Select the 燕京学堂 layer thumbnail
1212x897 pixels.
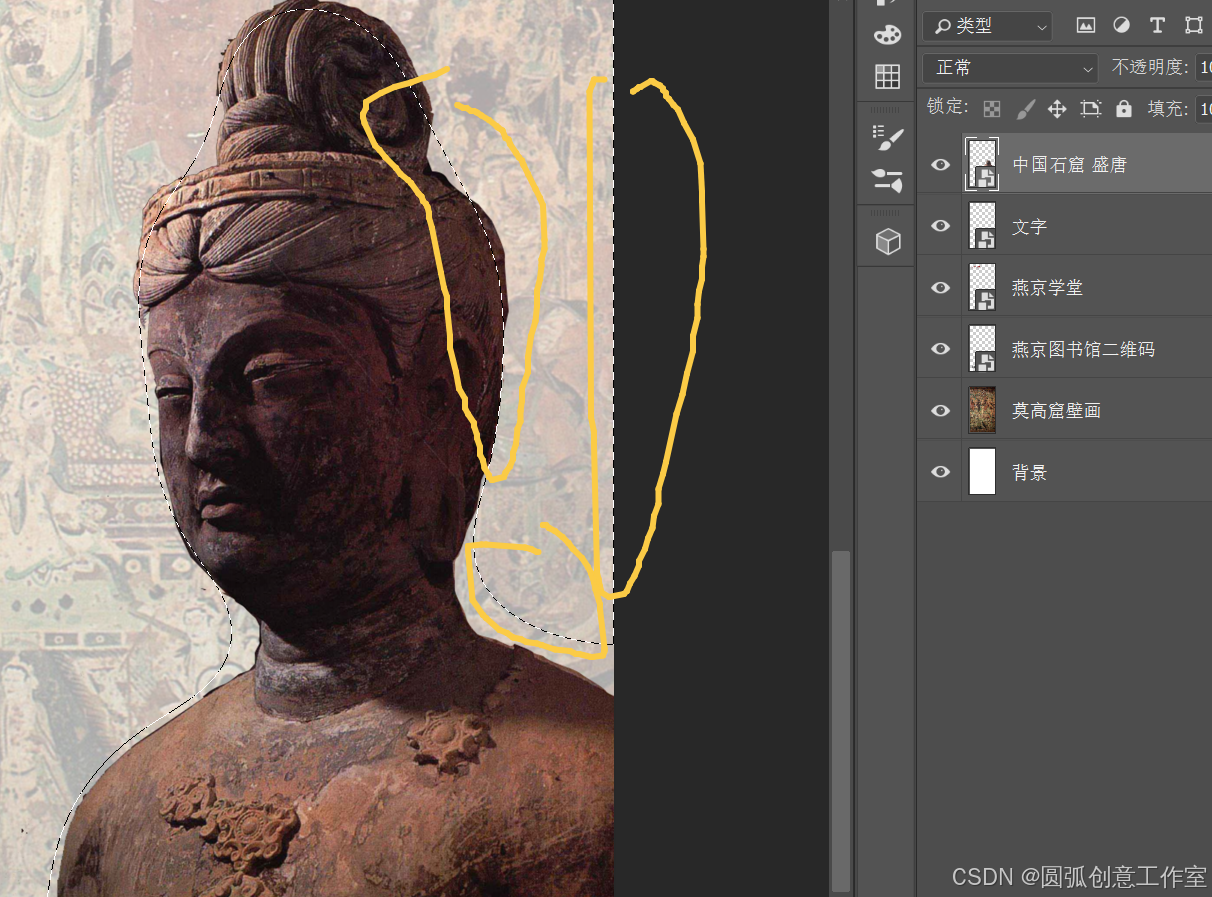(x=982, y=288)
